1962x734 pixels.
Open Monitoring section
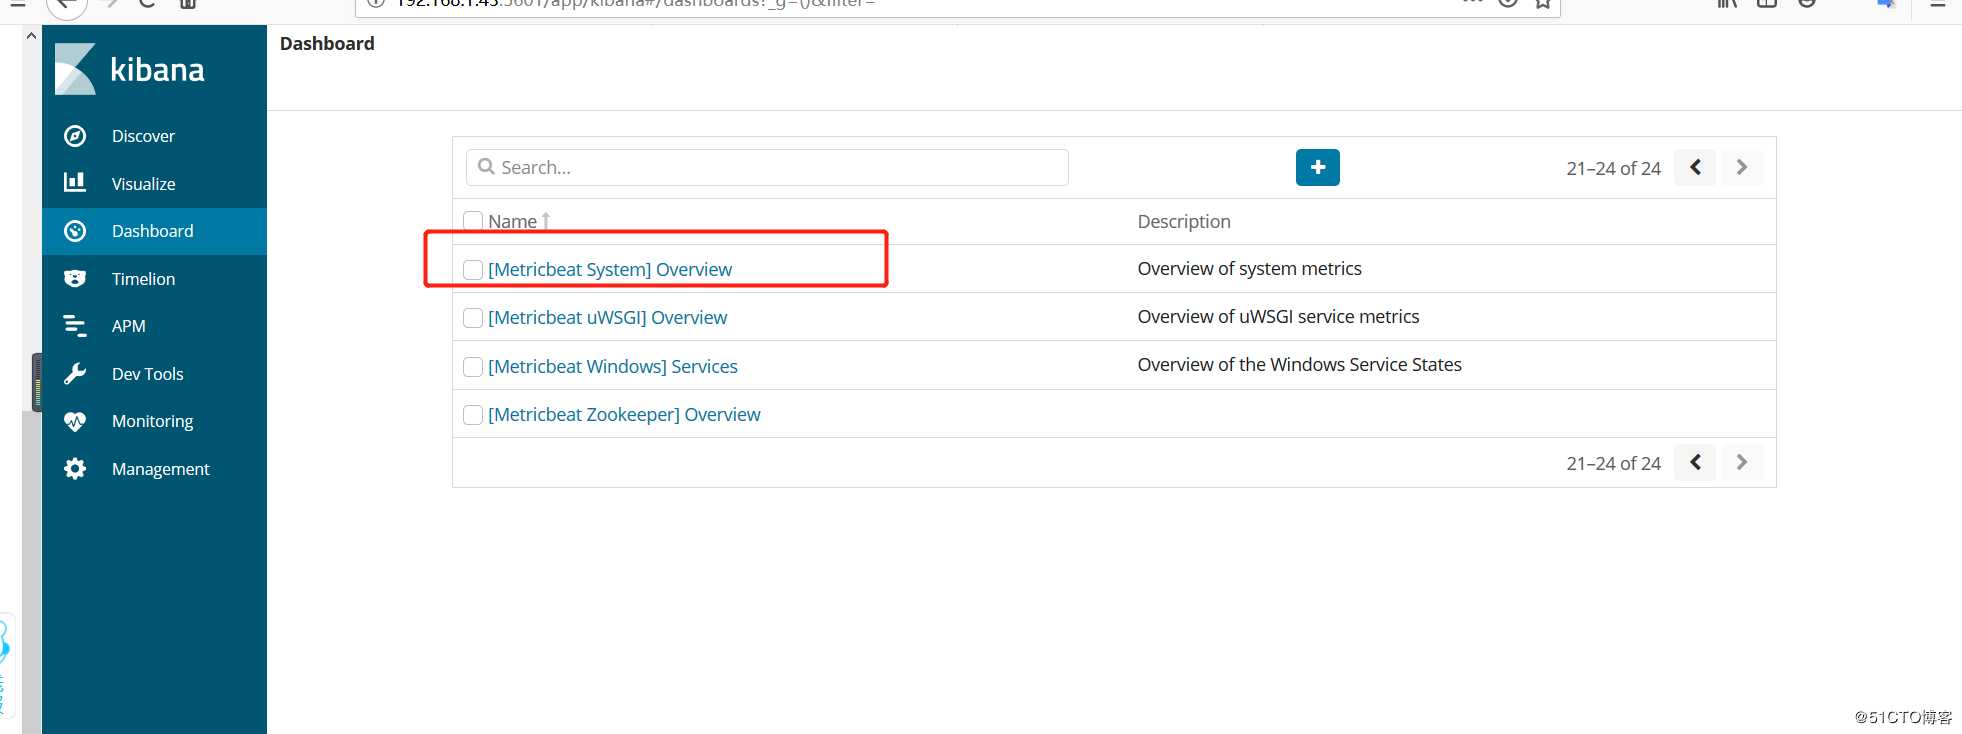coord(154,421)
